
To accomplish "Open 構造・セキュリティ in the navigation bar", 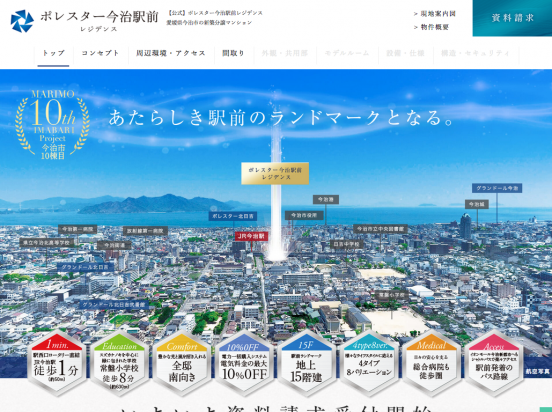I will click(476, 54).
